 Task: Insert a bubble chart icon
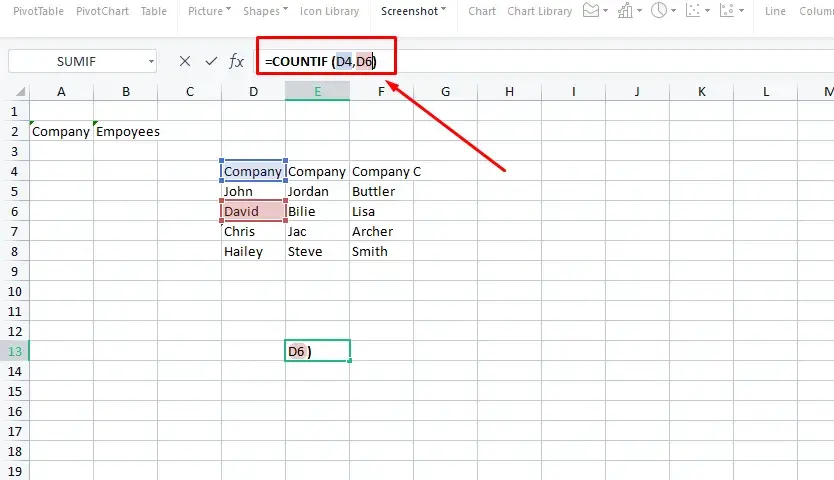(727, 11)
